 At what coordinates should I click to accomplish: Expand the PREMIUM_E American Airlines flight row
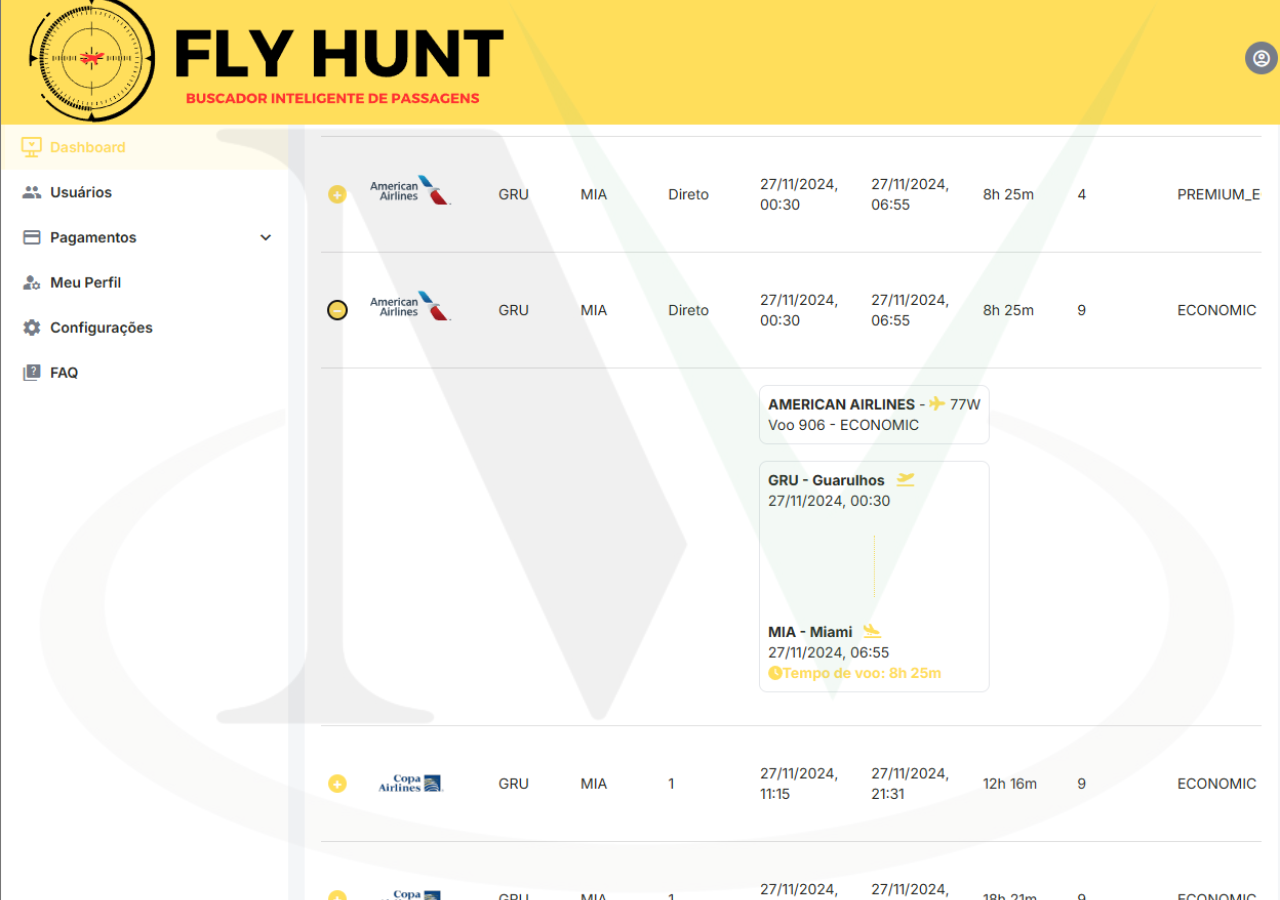337,195
